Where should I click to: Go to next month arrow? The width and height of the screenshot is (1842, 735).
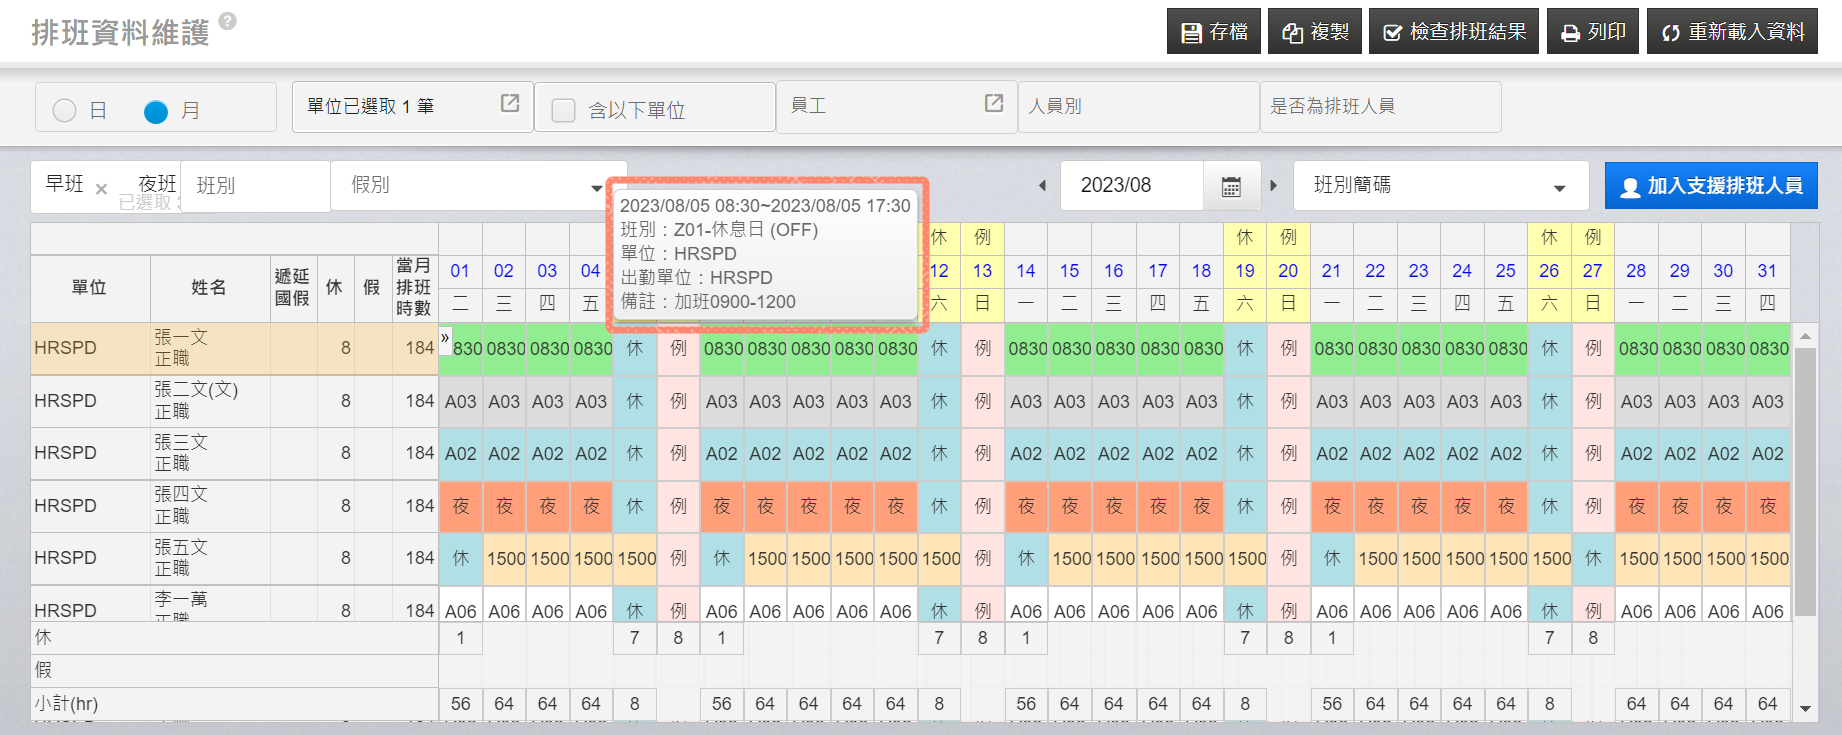[1273, 186]
